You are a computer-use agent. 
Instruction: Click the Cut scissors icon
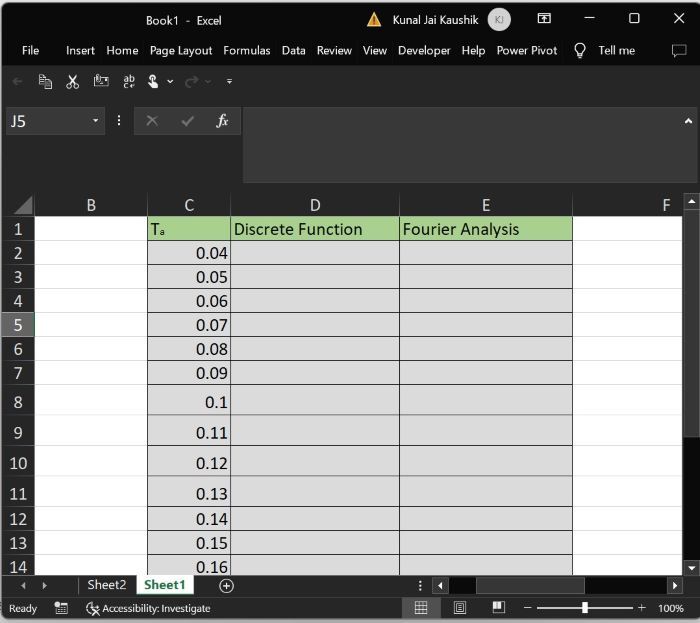click(x=72, y=81)
